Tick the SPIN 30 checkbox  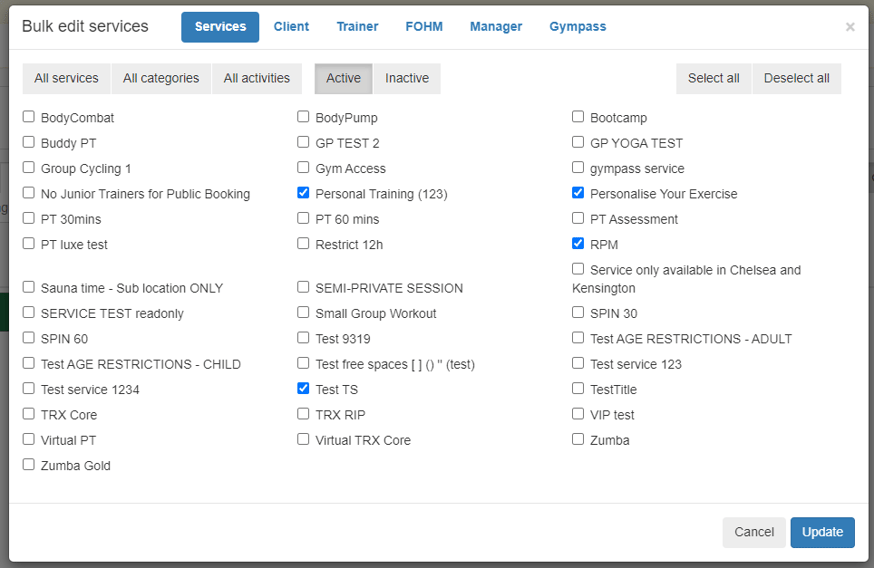point(578,312)
